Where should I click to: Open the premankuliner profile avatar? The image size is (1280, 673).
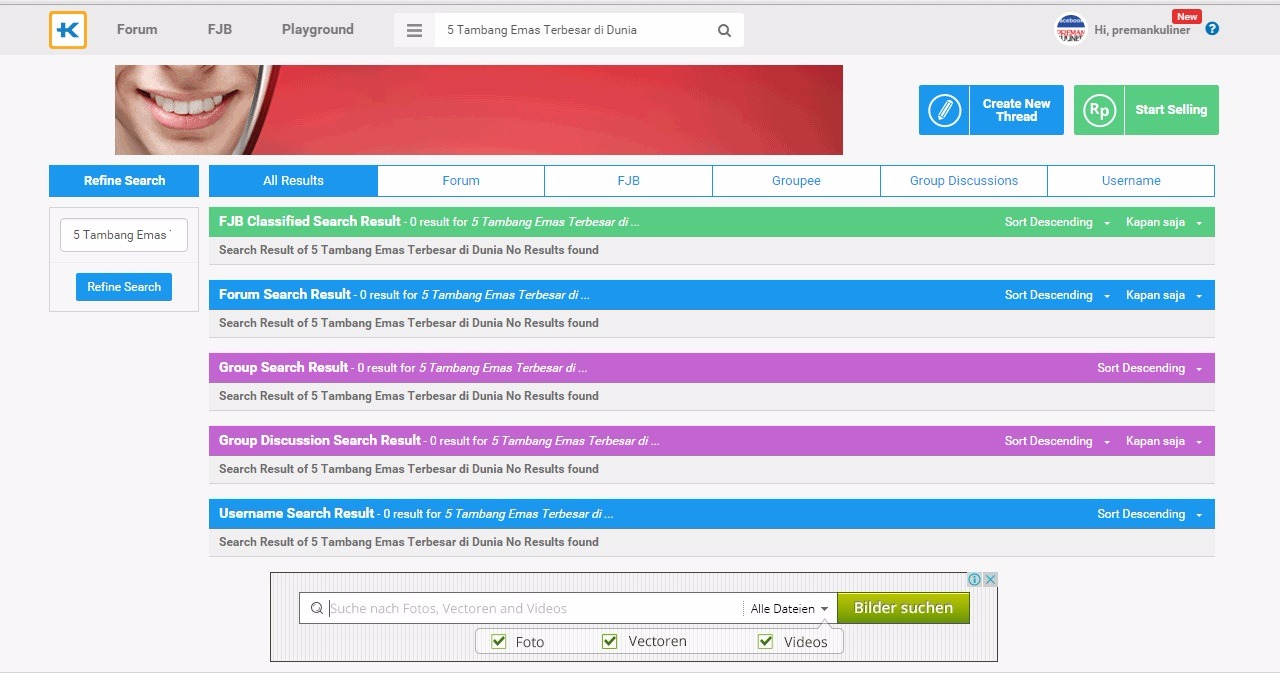[1070, 30]
